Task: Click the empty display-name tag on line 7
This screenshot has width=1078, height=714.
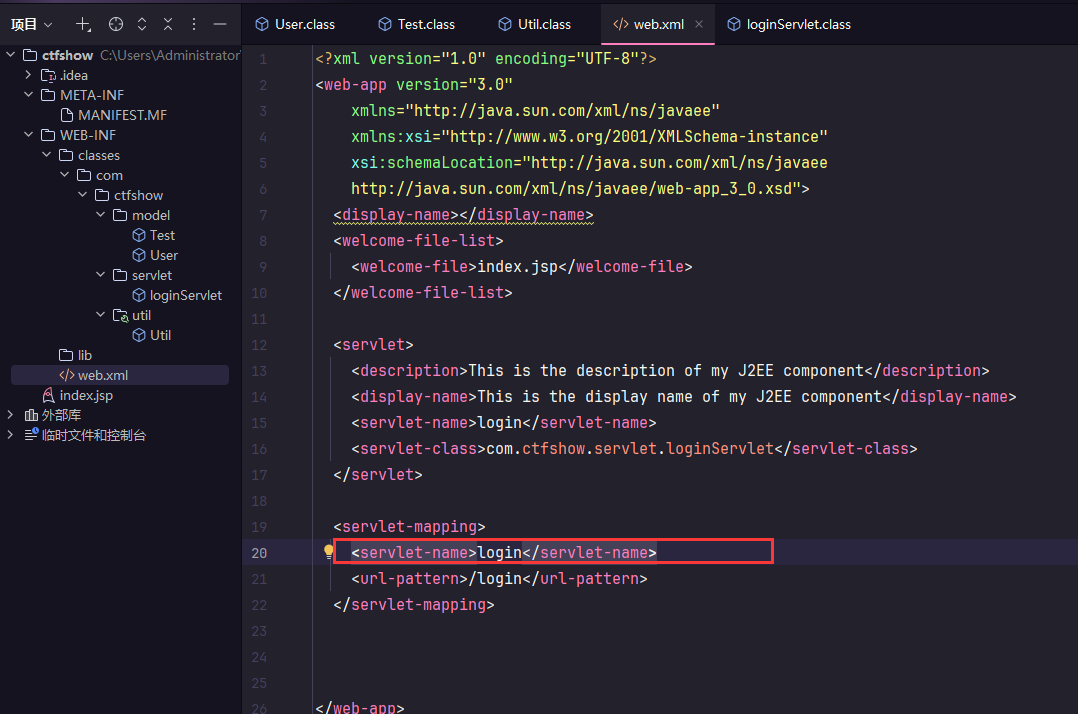Action: tap(463, 215)
